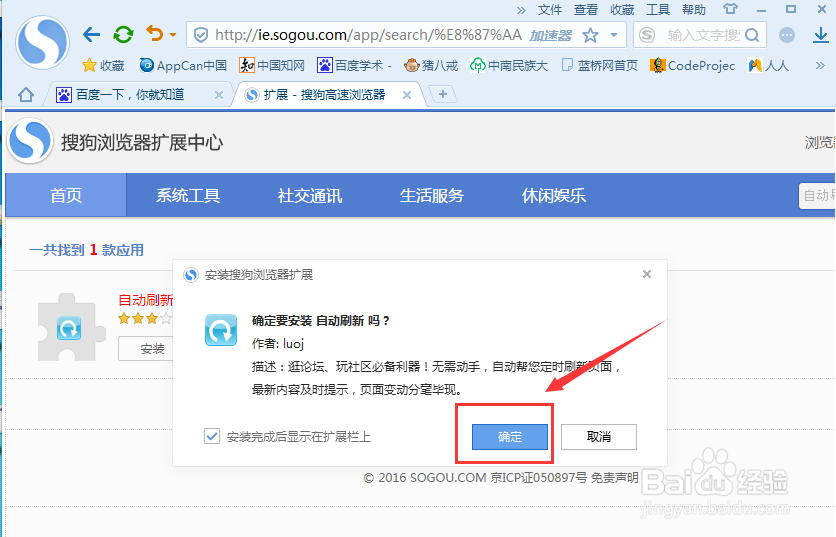The width and height of the screenshot is (836, 537).
Task: Click the round chat bubble icon
Action: [x=787, y=35]
